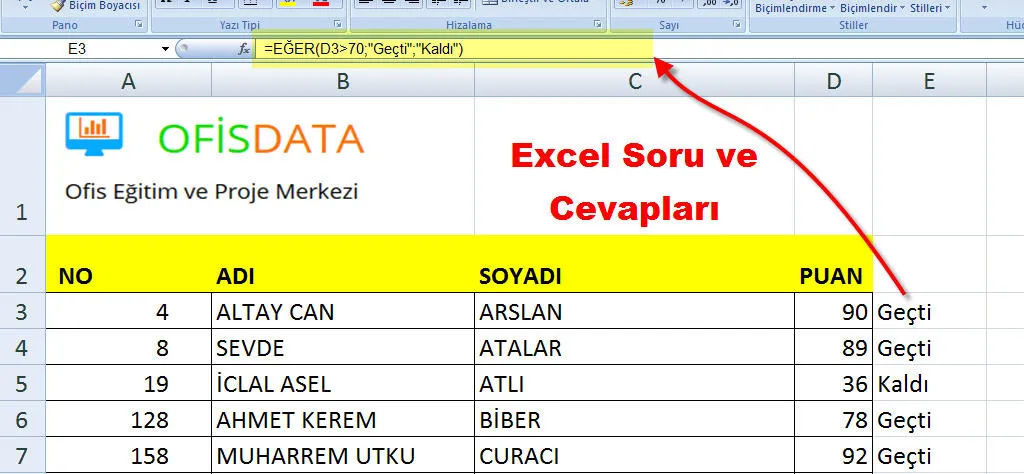
Task: Select column C header
Action: click(x=634, y=81)
